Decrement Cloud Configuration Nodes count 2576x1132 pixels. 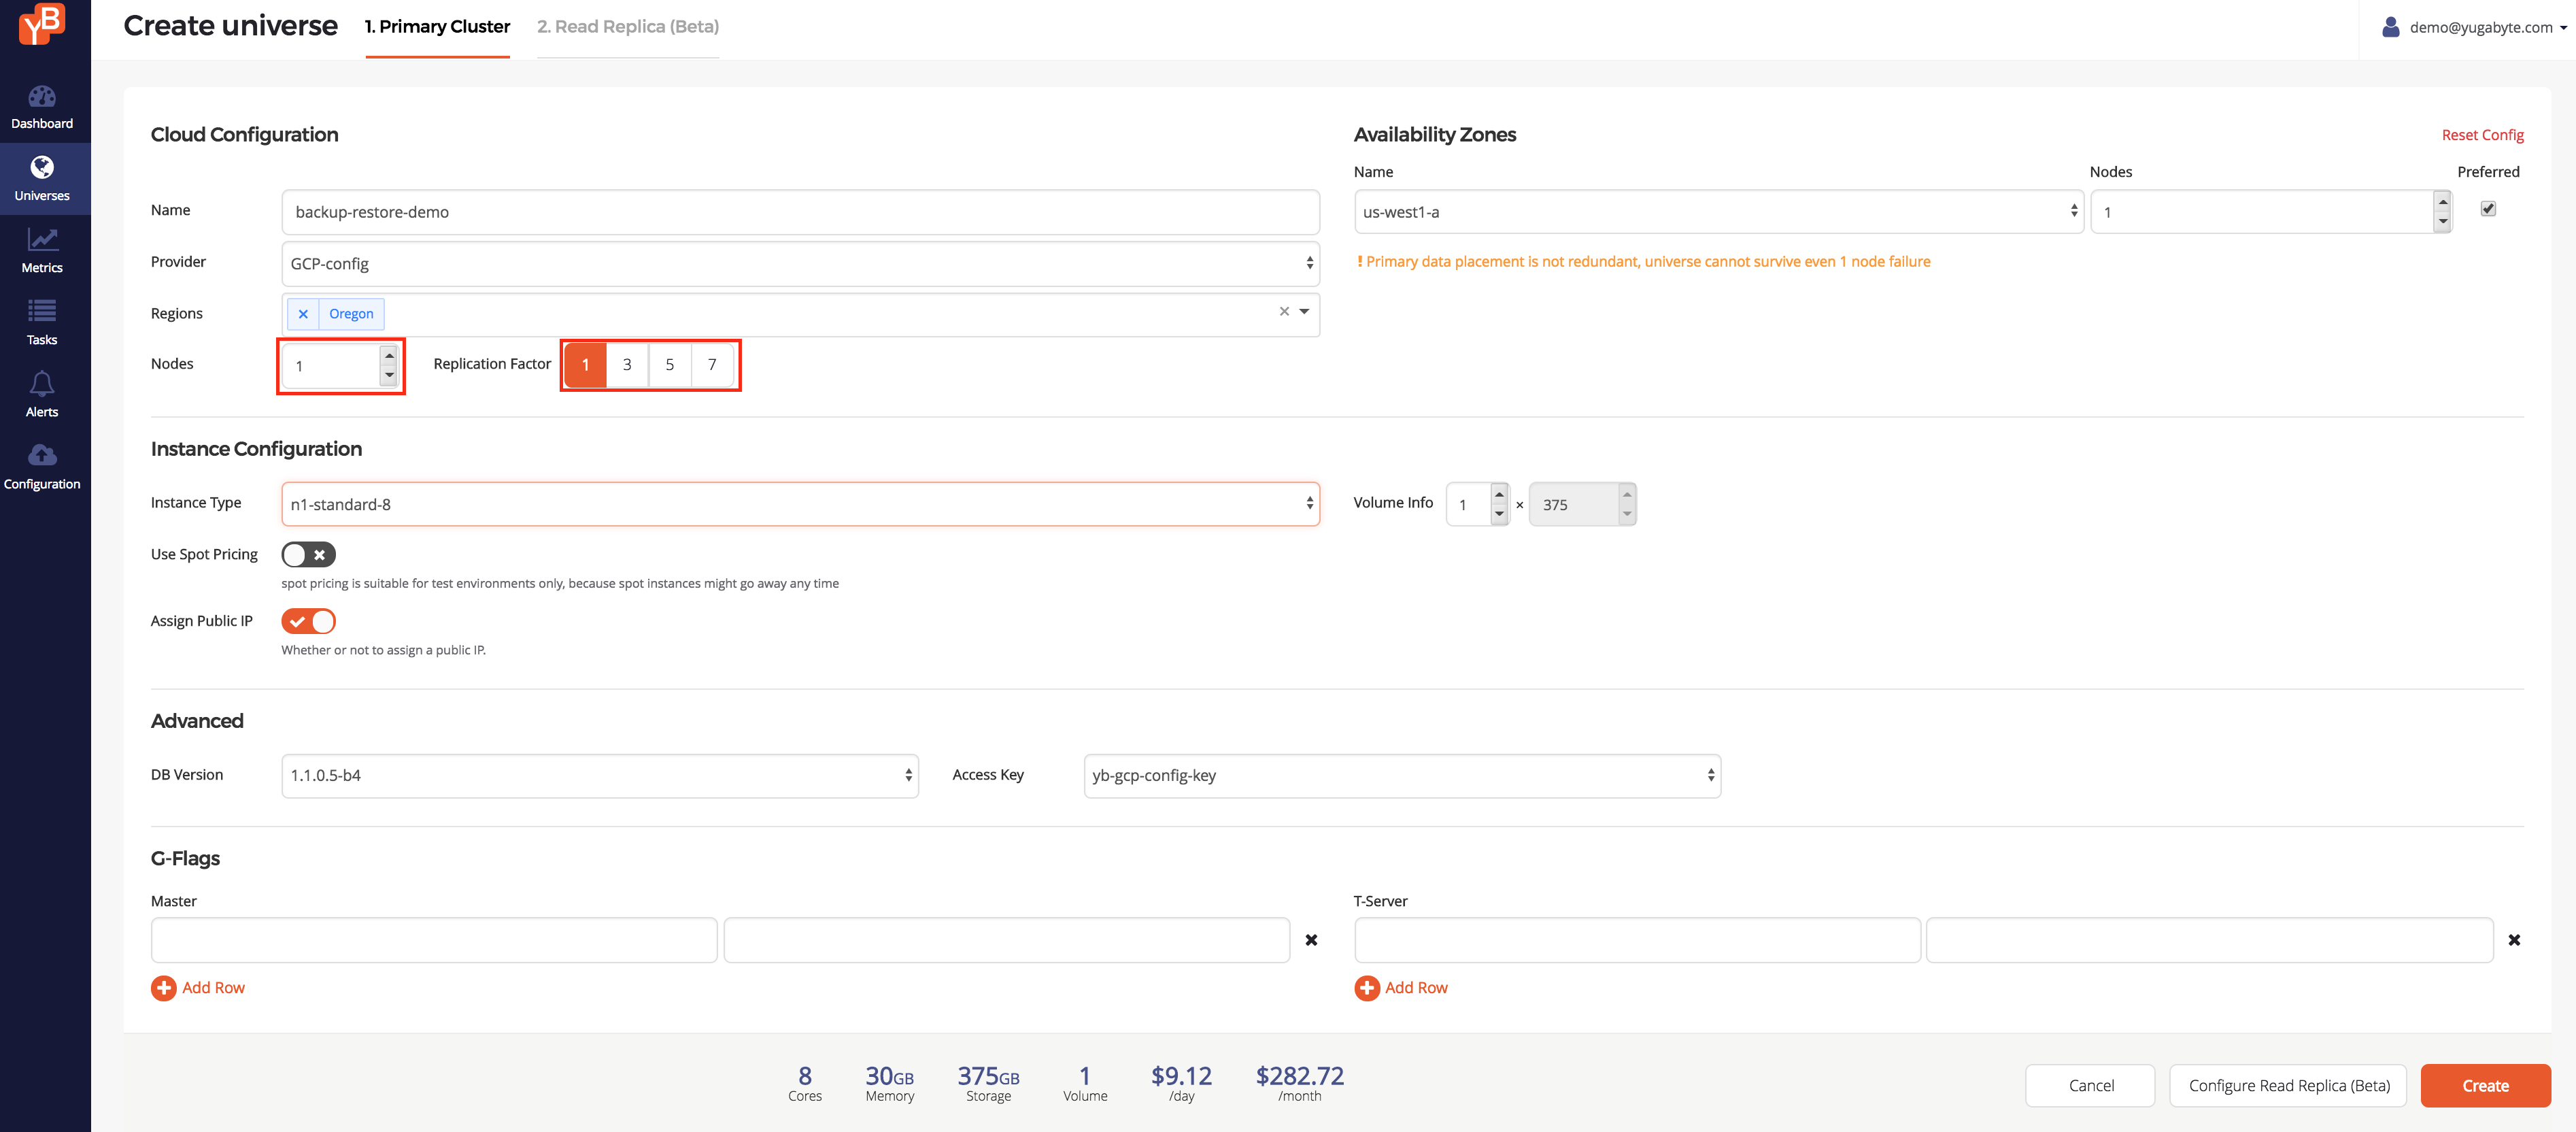(389, 375)
